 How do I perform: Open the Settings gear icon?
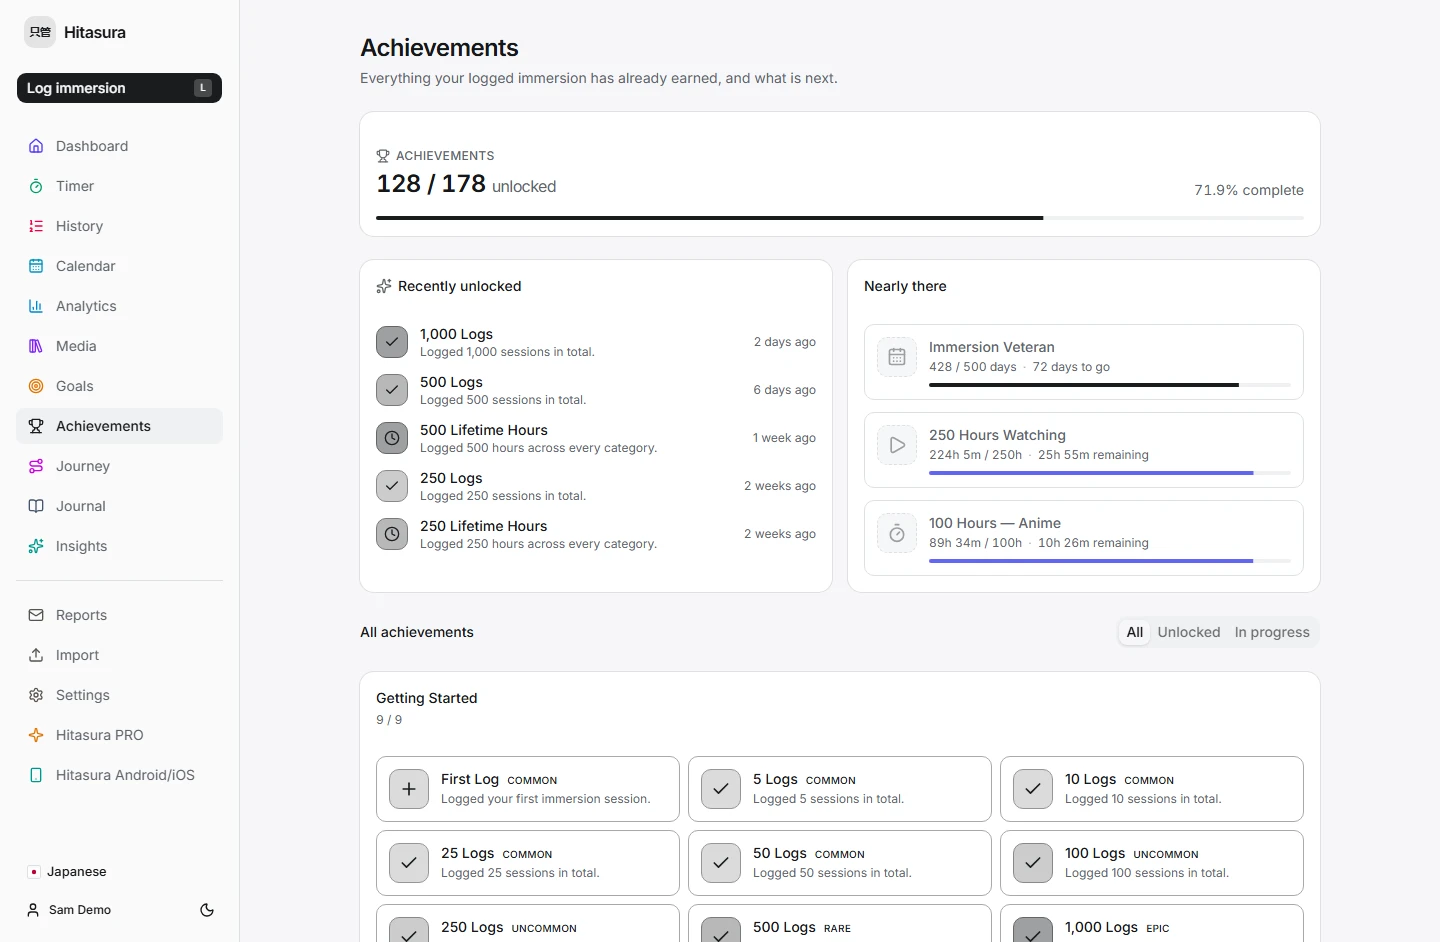36,695
